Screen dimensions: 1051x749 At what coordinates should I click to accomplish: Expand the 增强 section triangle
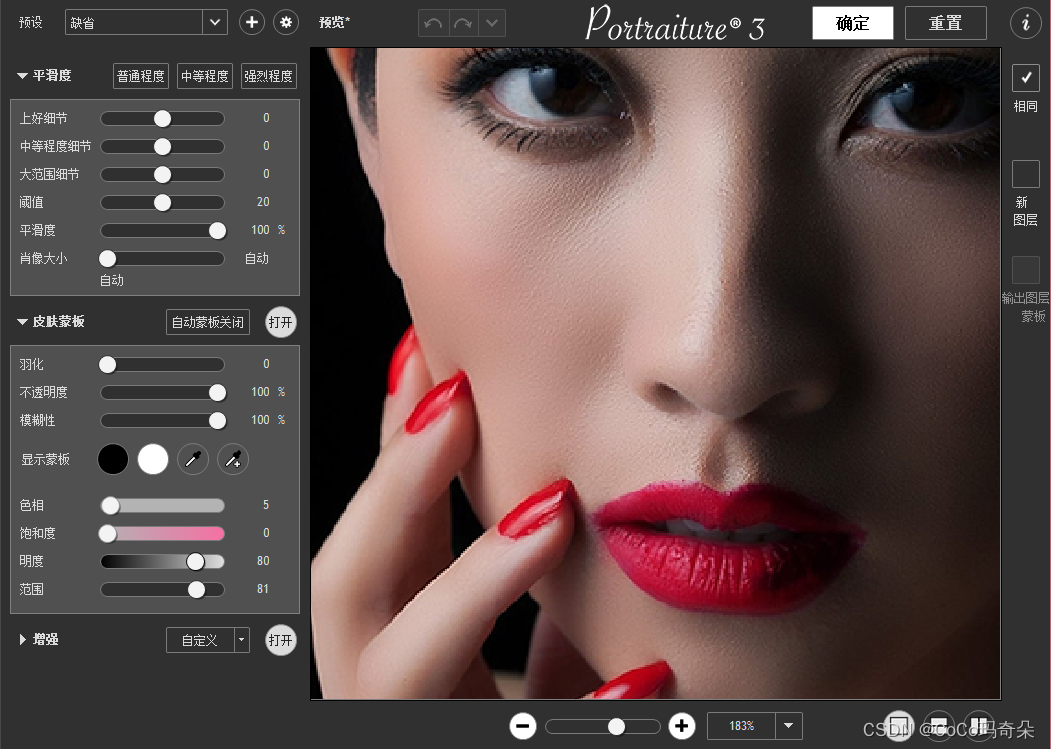click(23, 640)
